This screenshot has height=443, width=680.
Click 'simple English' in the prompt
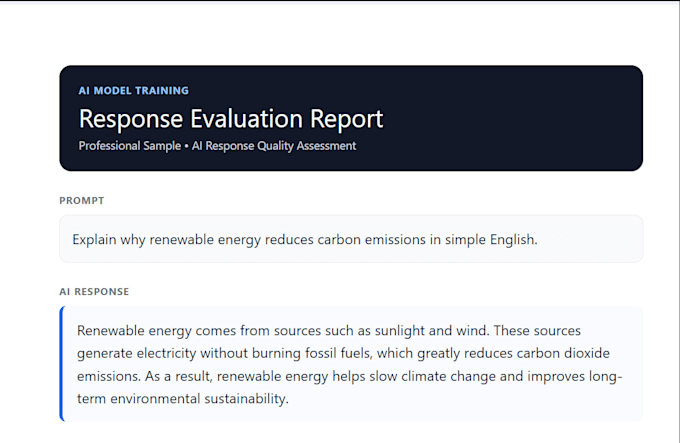[x=490, y=239]
